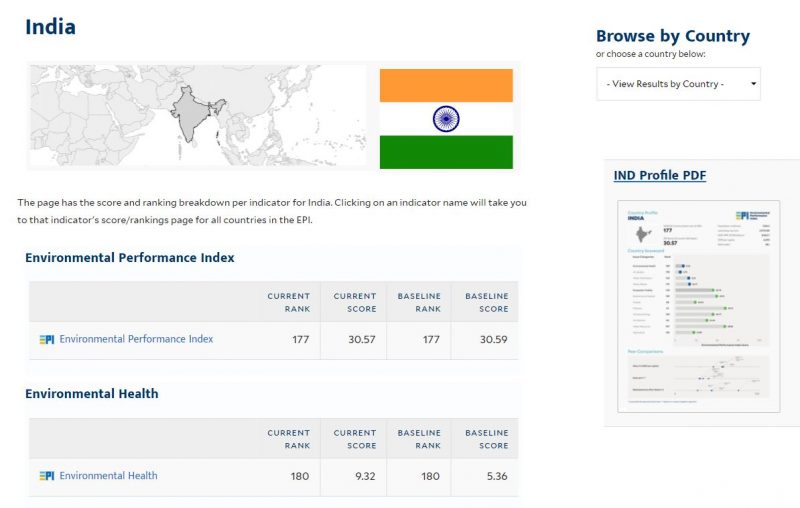800x508 pixels.
Task: Open the Environmental Performance Index indicator link
Action: tap(136, 339)
